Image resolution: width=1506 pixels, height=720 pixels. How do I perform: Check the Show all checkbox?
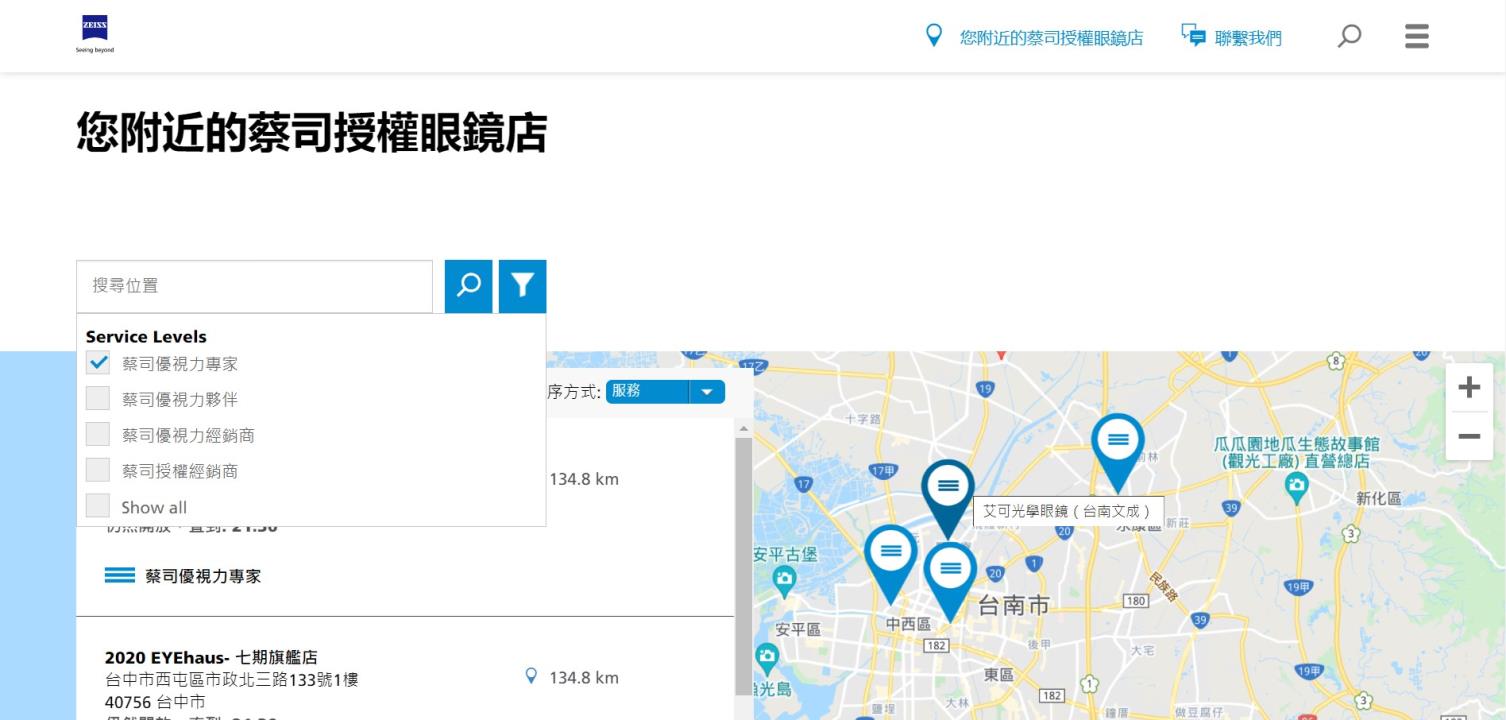(x=98, y=506)
